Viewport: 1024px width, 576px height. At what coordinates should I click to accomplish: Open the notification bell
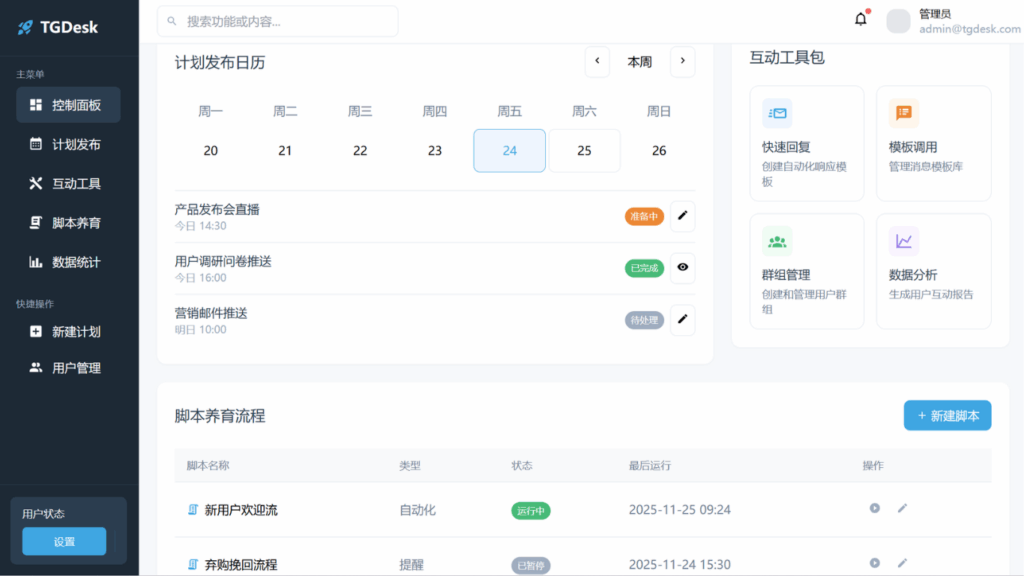pos(860,17)
